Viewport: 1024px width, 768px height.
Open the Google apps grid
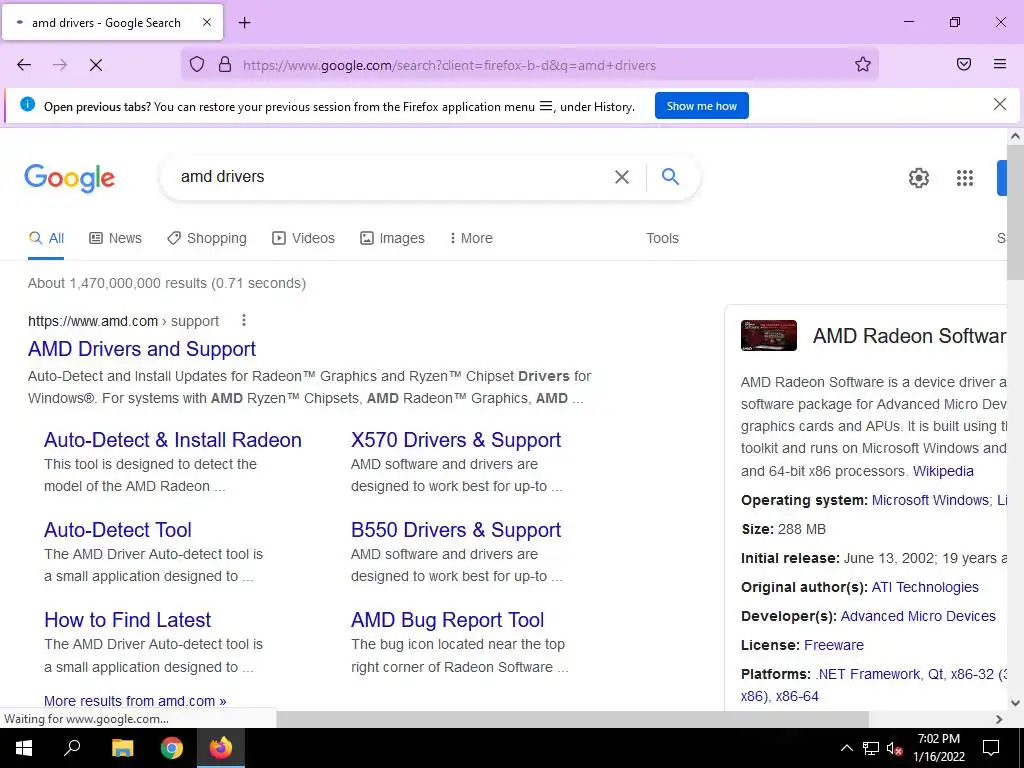(965, 178)
